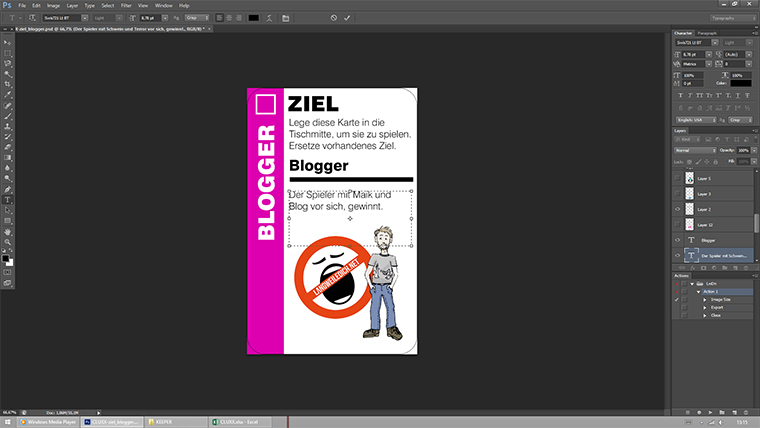
Task: Click the text color swatch in options bar
Action: point(253,18)
